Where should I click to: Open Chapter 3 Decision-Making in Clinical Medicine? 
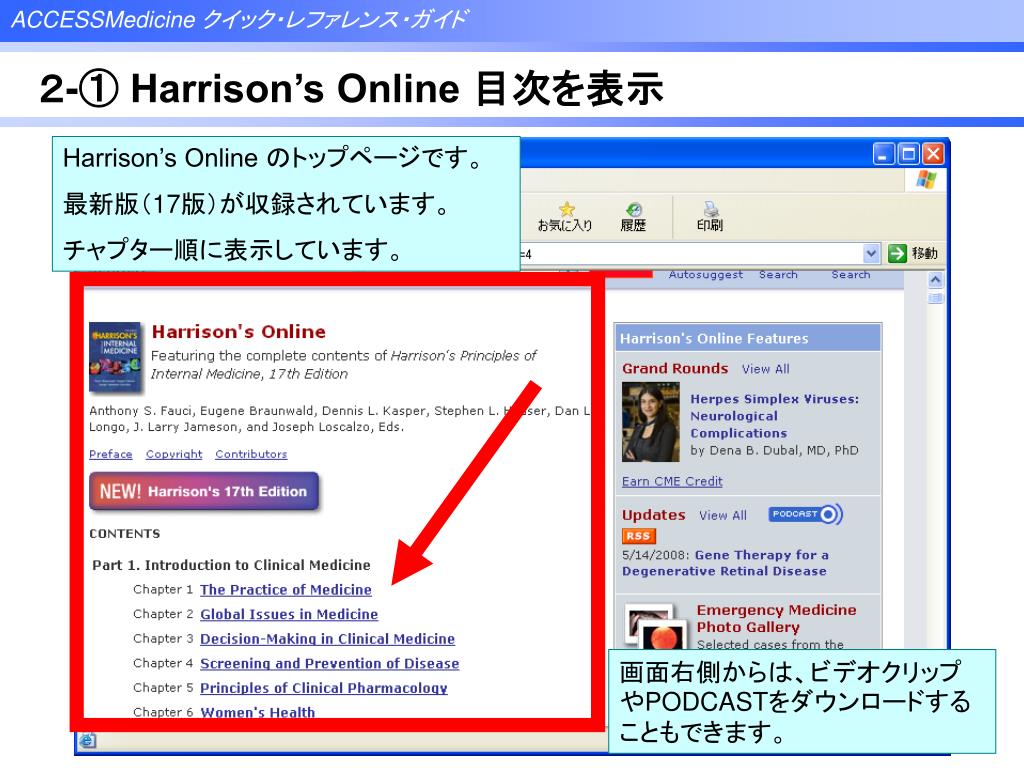327,639
